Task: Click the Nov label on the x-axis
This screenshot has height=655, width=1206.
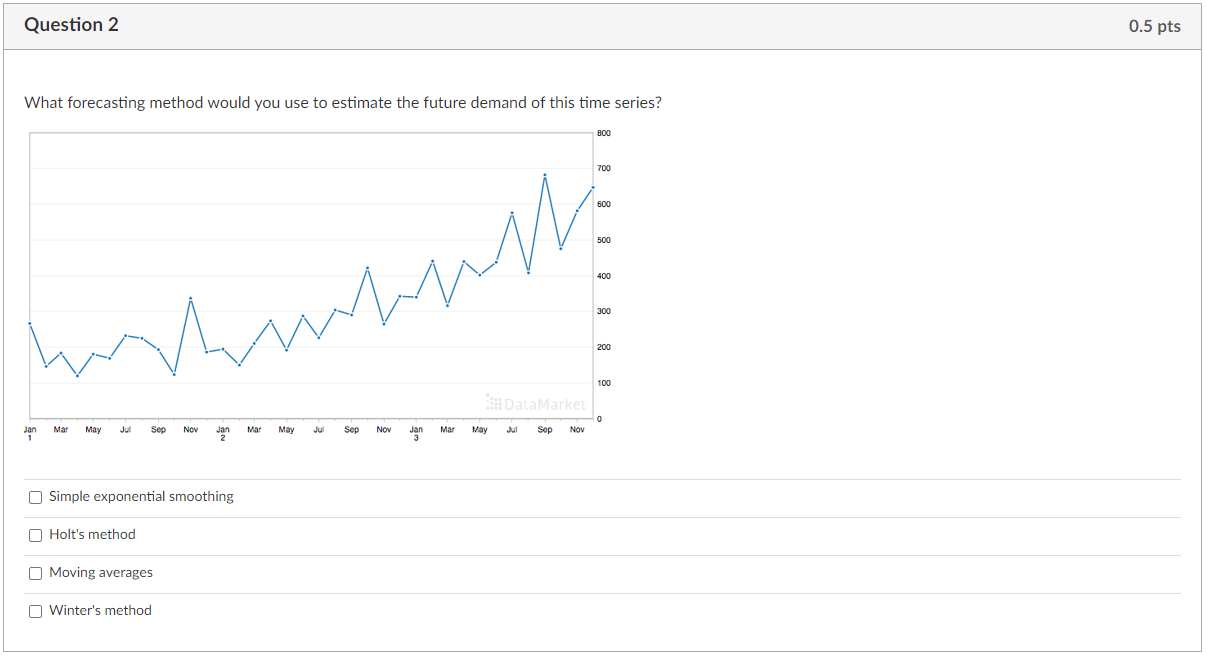Action: (x=578, y=428)
